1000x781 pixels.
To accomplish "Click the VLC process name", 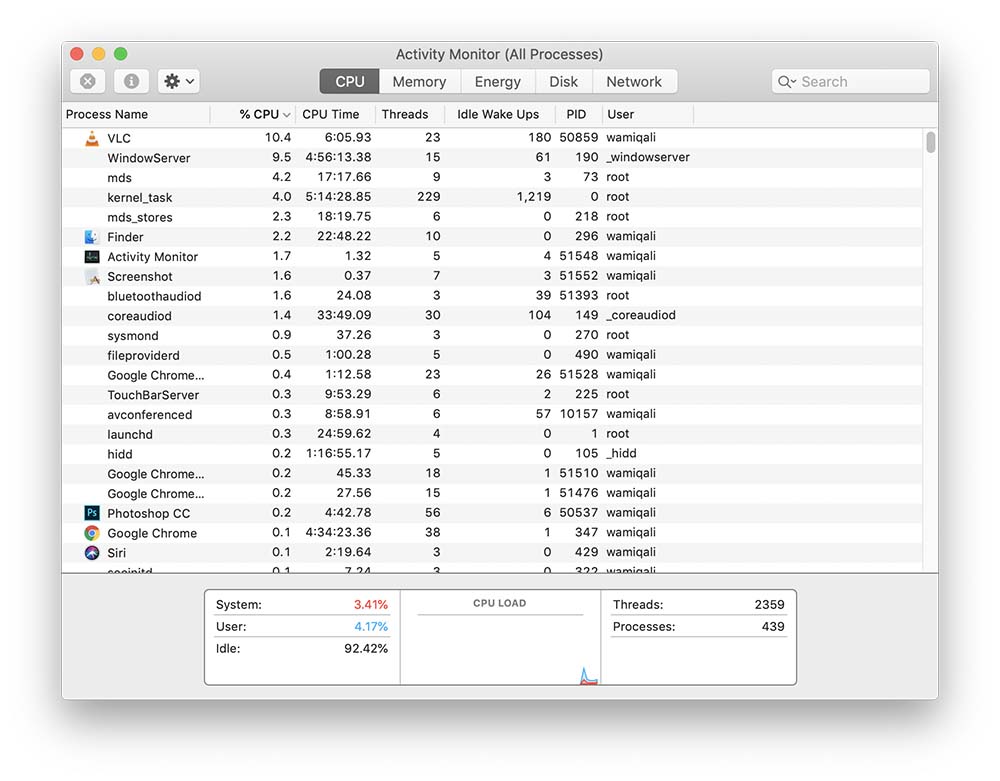I will point(119,138).
